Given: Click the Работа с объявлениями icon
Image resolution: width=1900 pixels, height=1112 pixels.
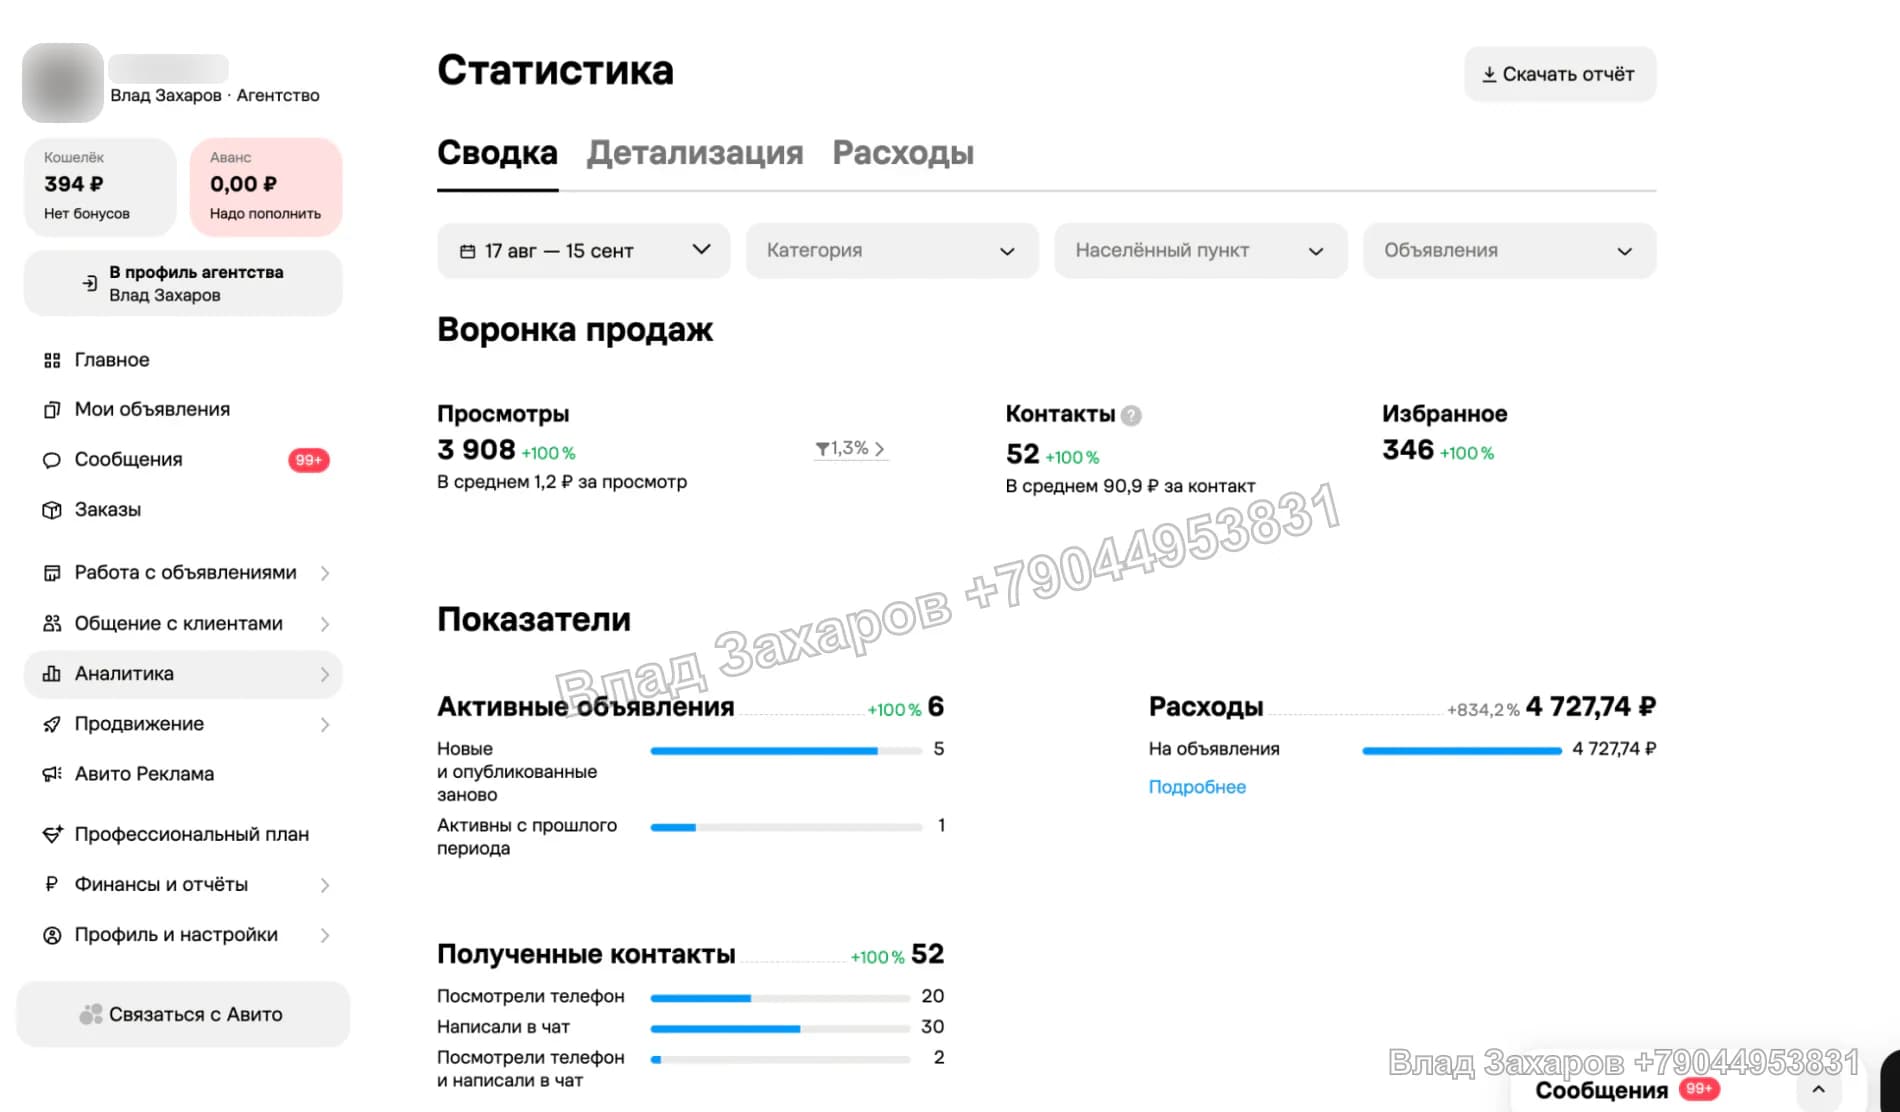Looking at the screenshot, I should 52,573.
